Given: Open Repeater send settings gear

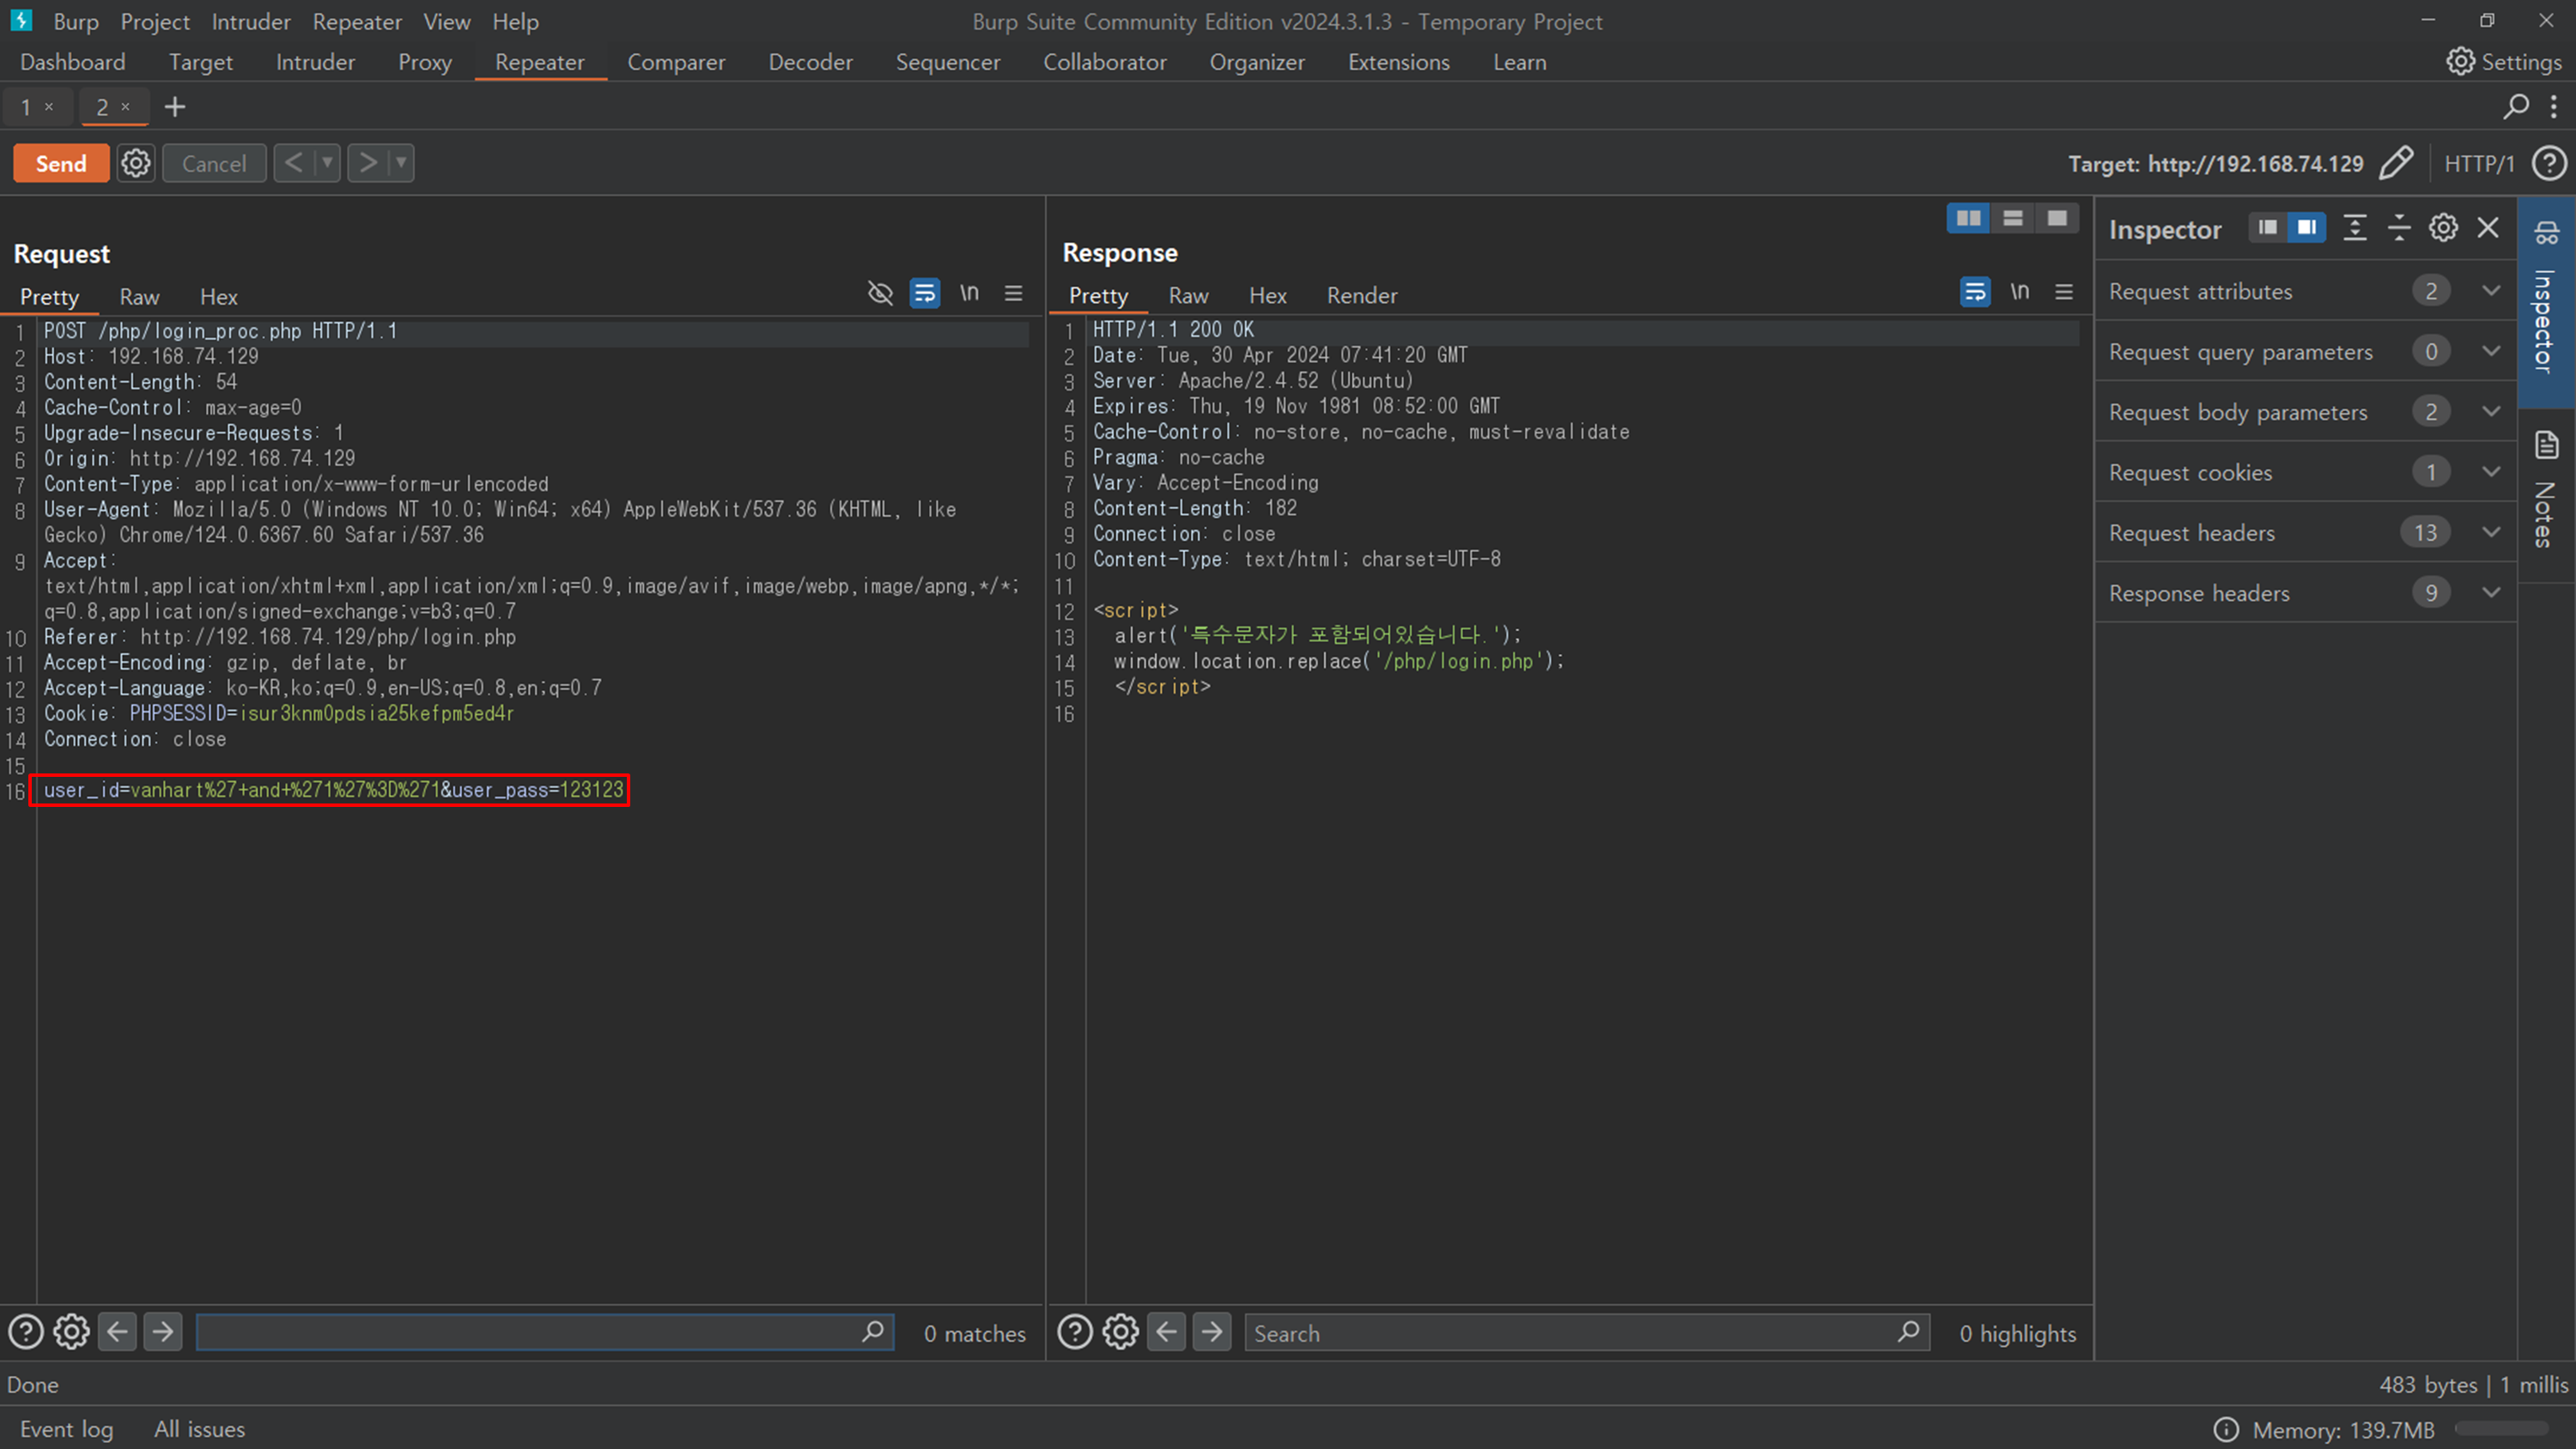Looking at the screenshot, I should (136, 163).
